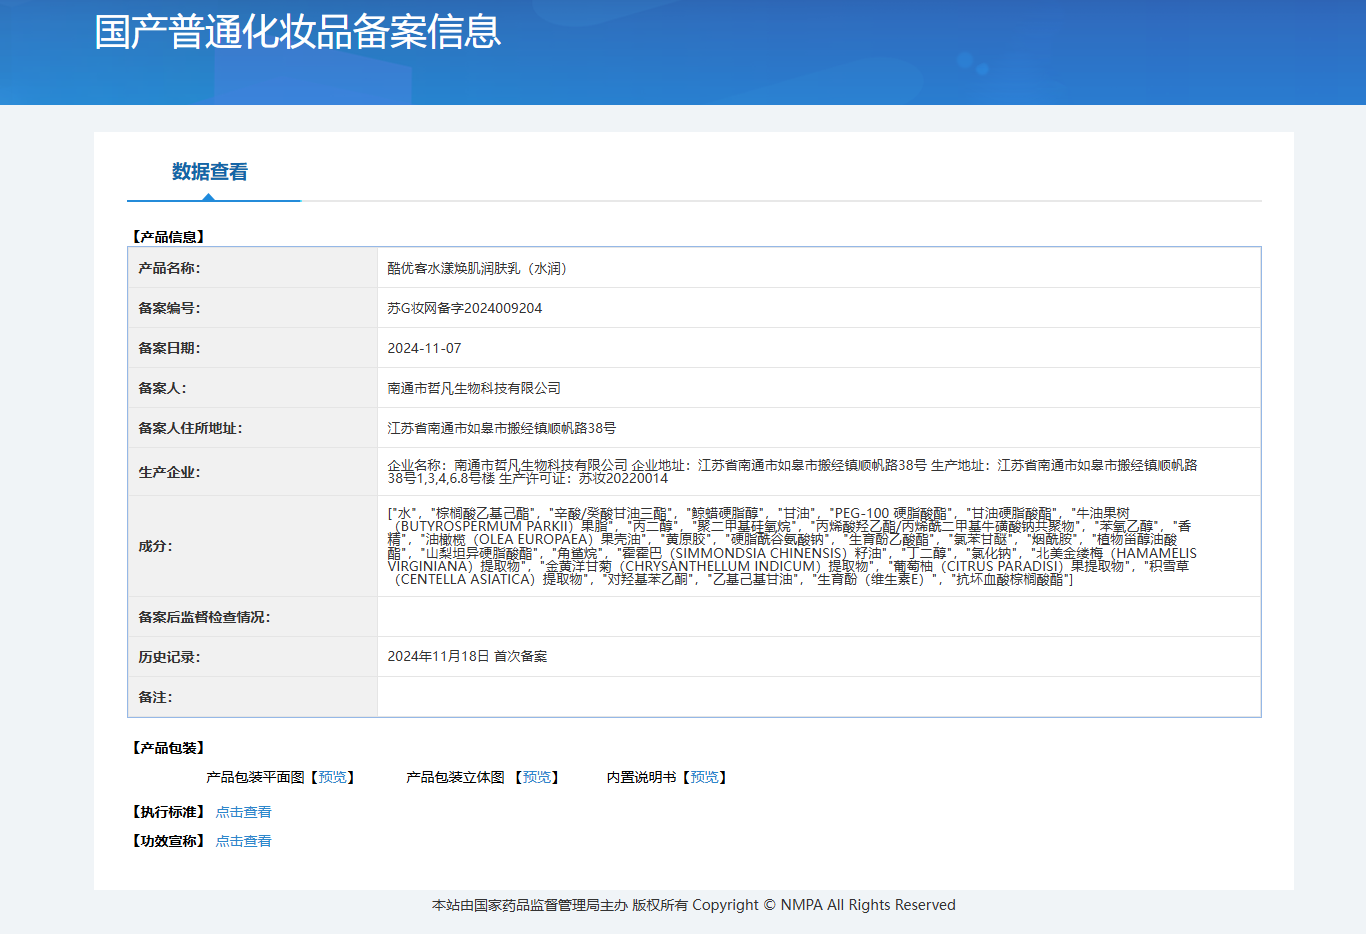Click the 生产企业 details text
1366x934 pixels.
[x=792, y=471]
